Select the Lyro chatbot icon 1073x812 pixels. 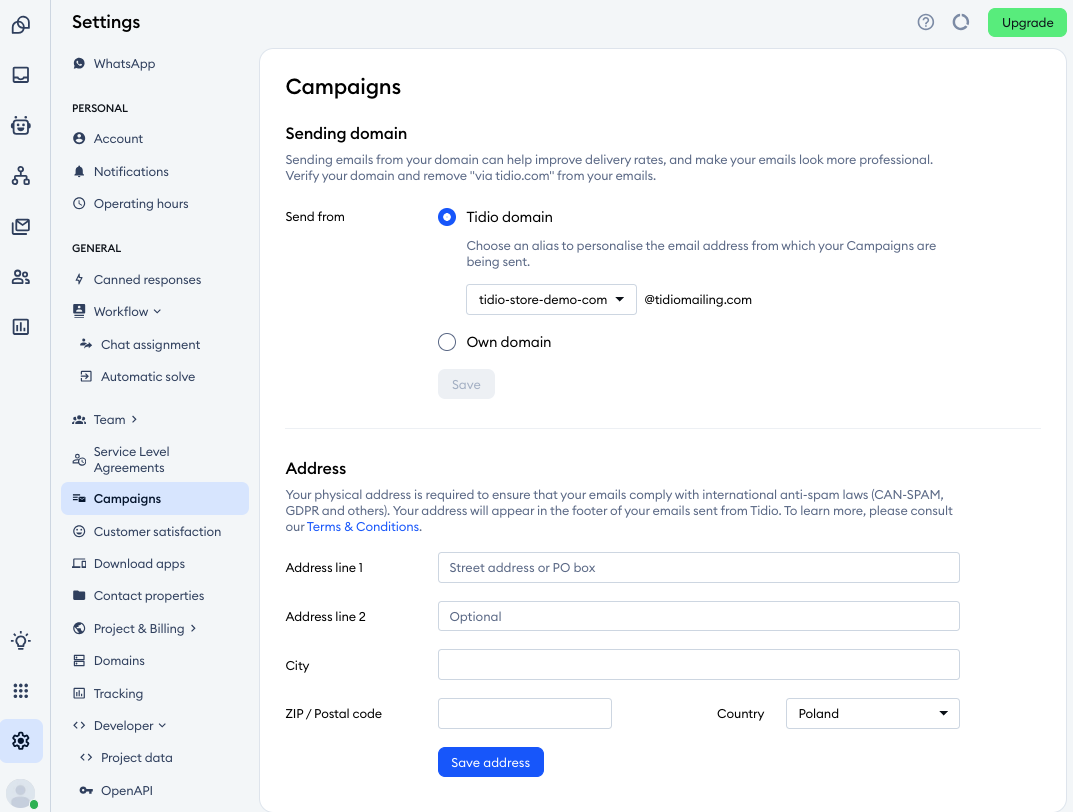point(21,125)
